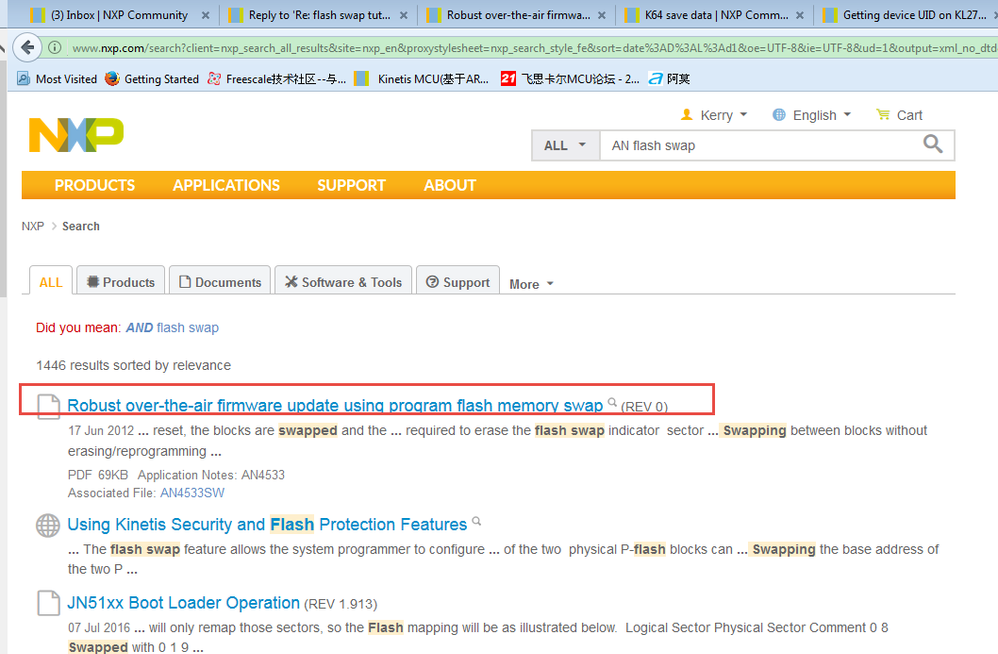The width and height of the screenshot is (998, 654).
Task: Open site information icon in address bar
Action: 55,48
